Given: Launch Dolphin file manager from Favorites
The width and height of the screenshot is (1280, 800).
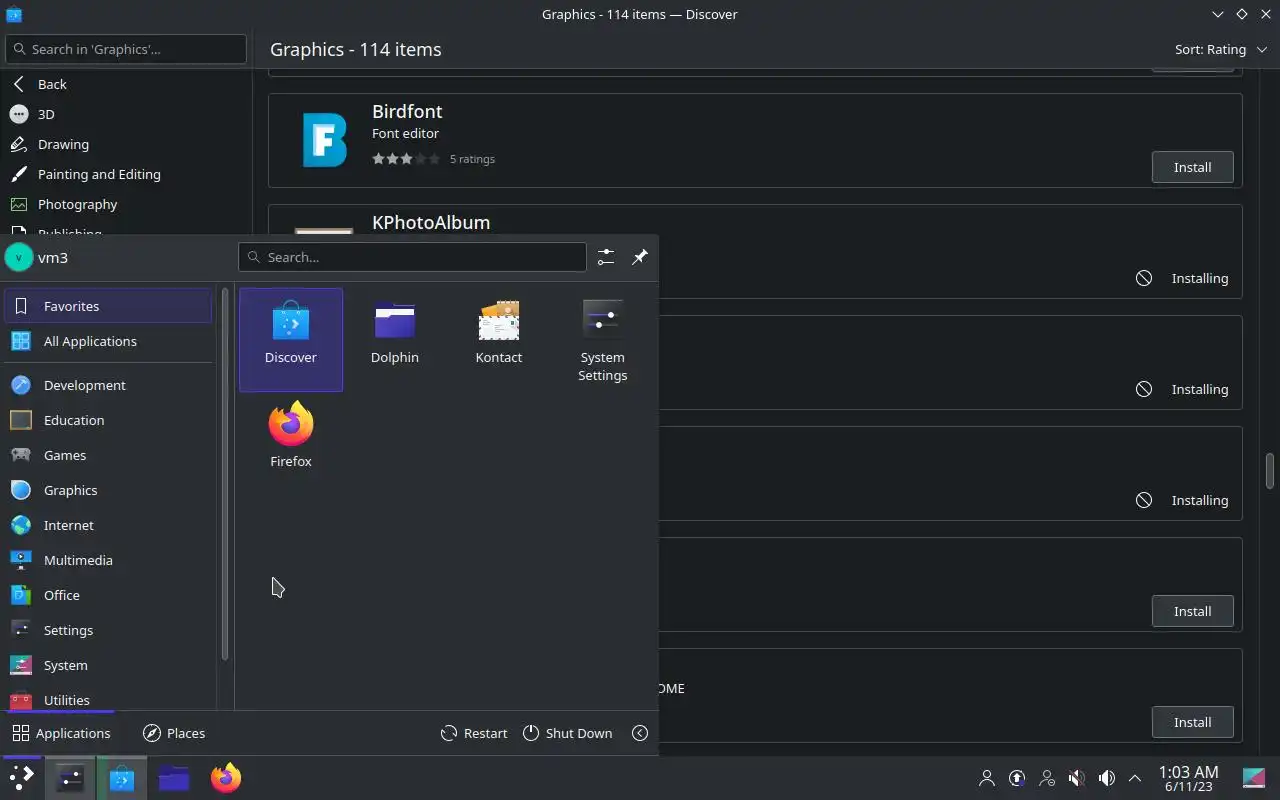Looking at the screenshot, I should click(395, 339).
